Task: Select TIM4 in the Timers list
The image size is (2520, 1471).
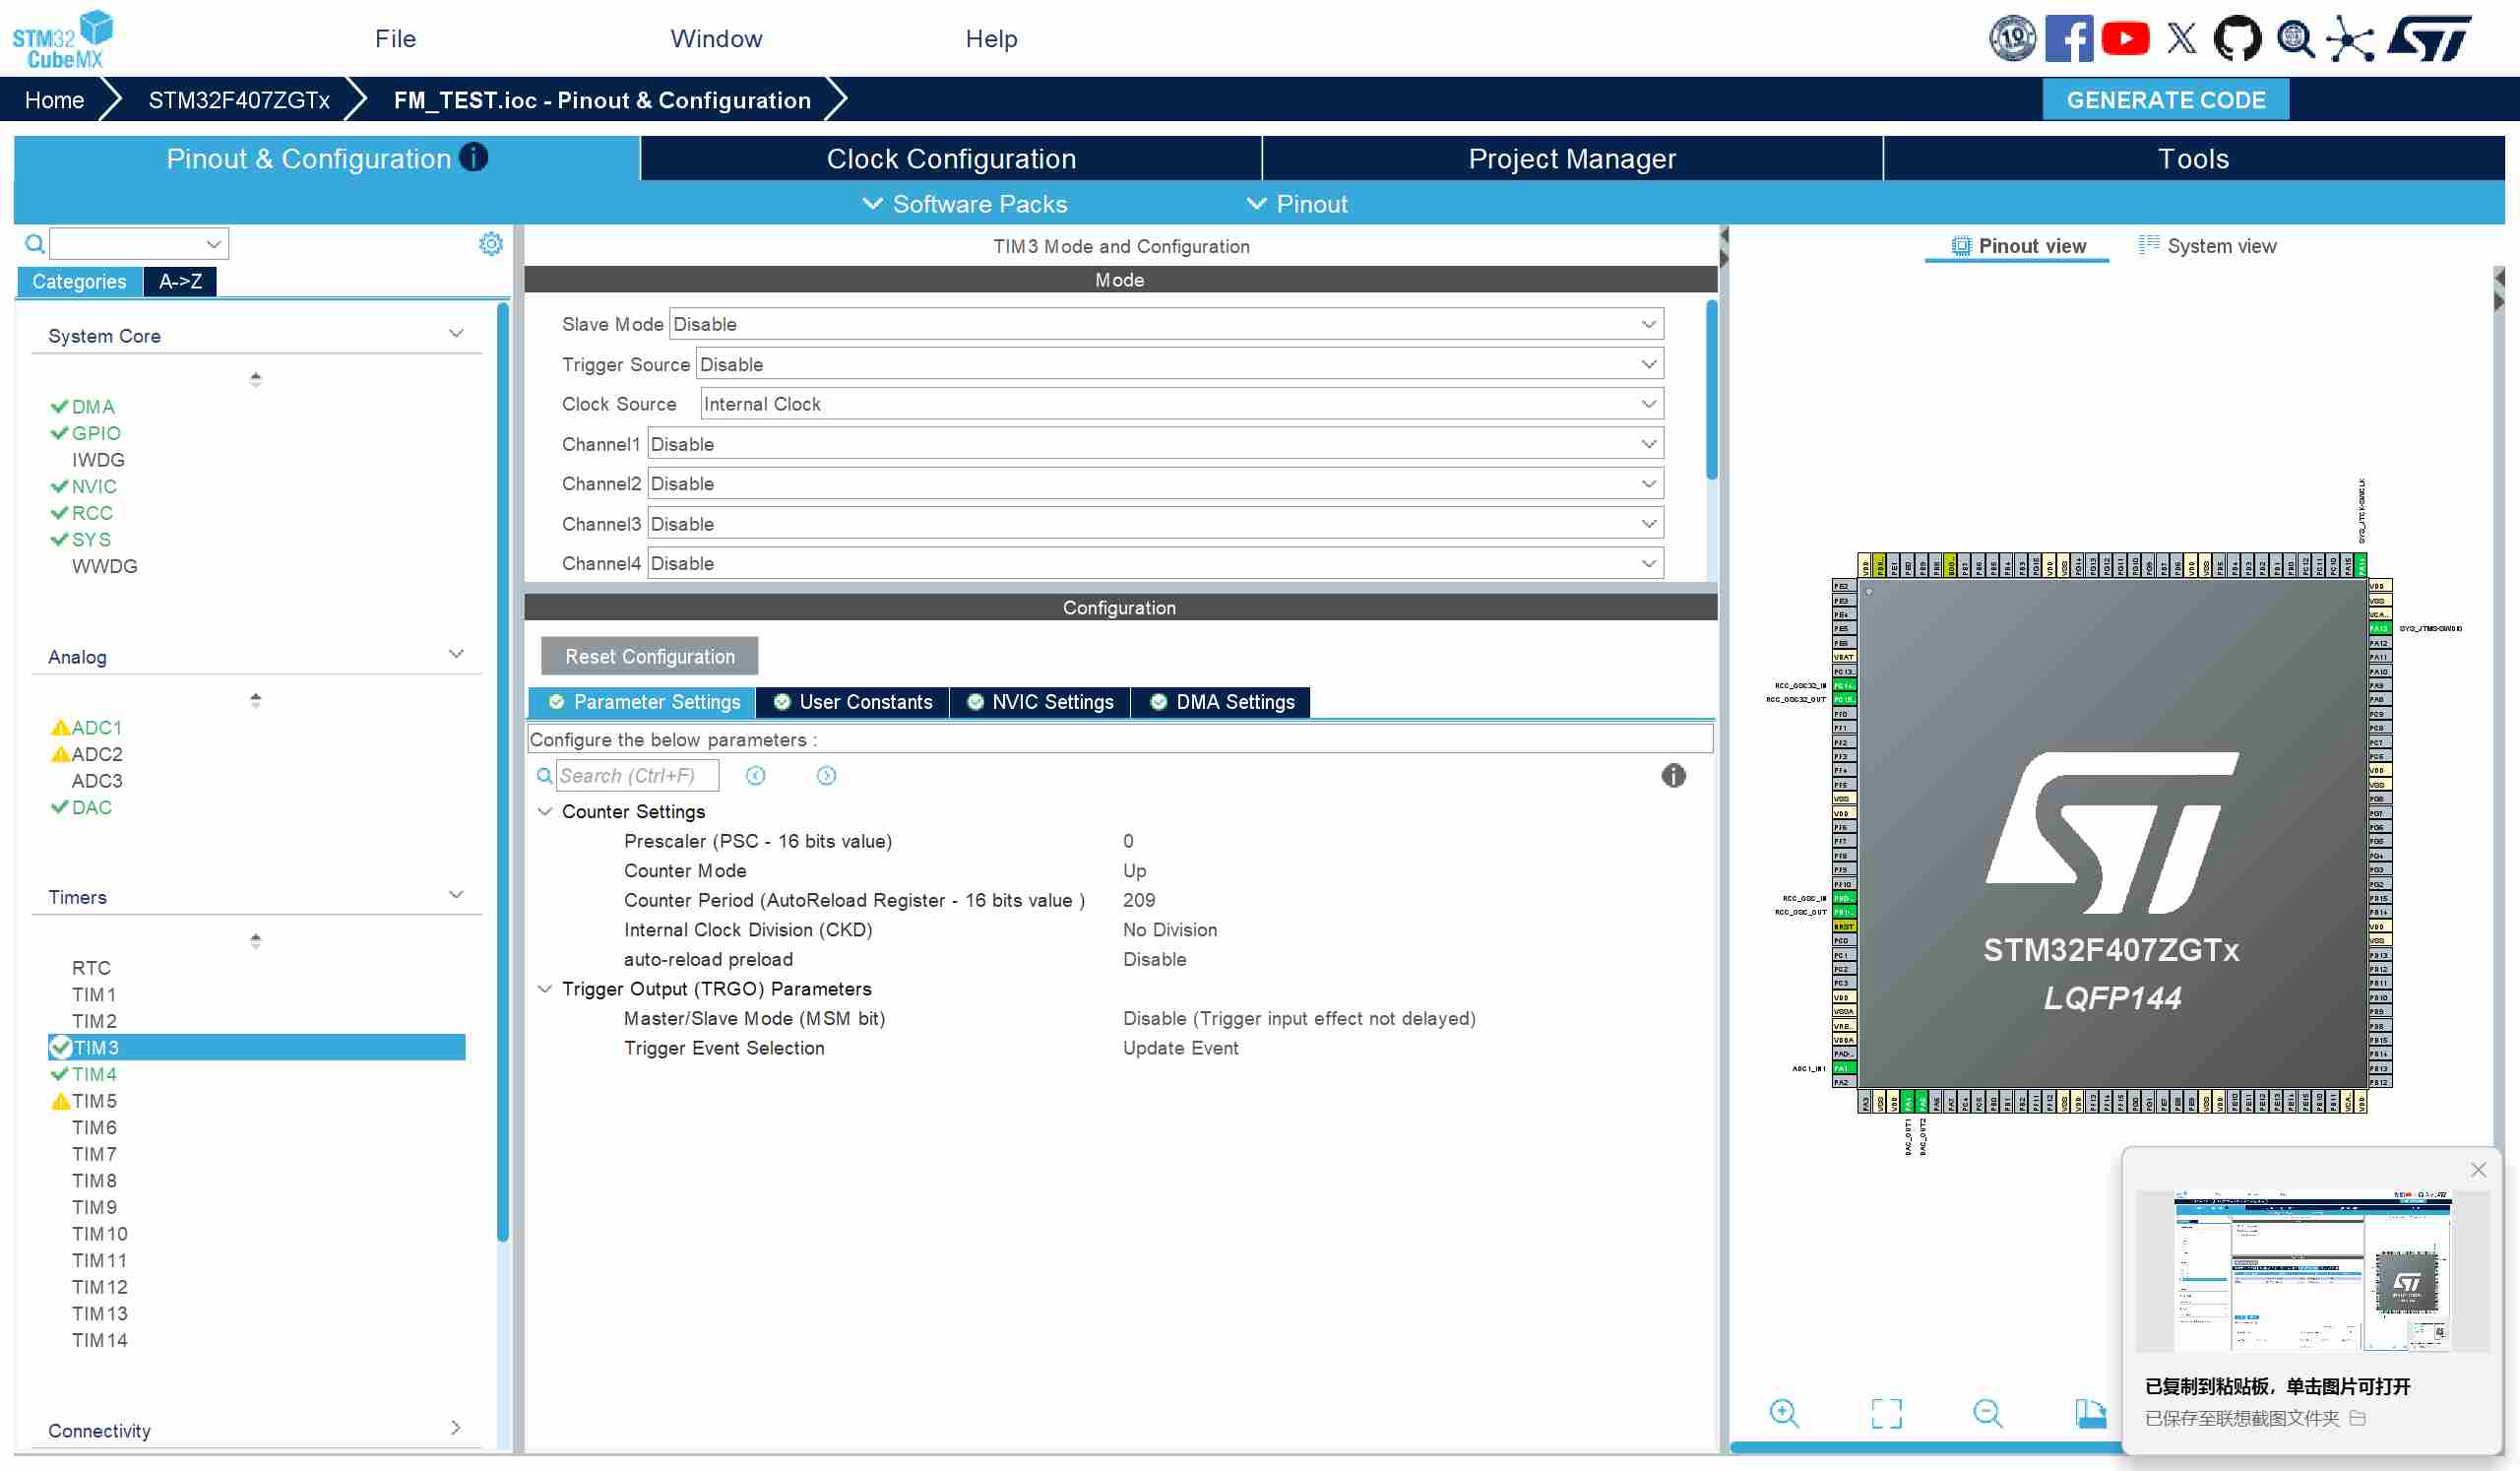Action: pyautogui.click(x=94, y=1074)
